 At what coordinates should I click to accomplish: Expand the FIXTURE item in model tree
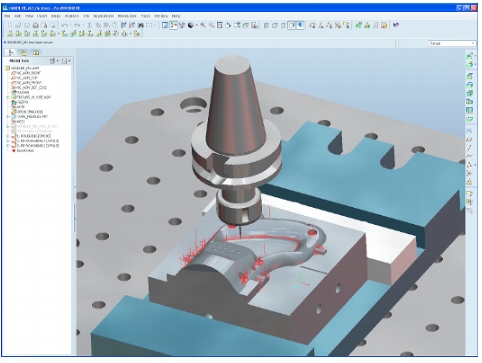[8, 97]
